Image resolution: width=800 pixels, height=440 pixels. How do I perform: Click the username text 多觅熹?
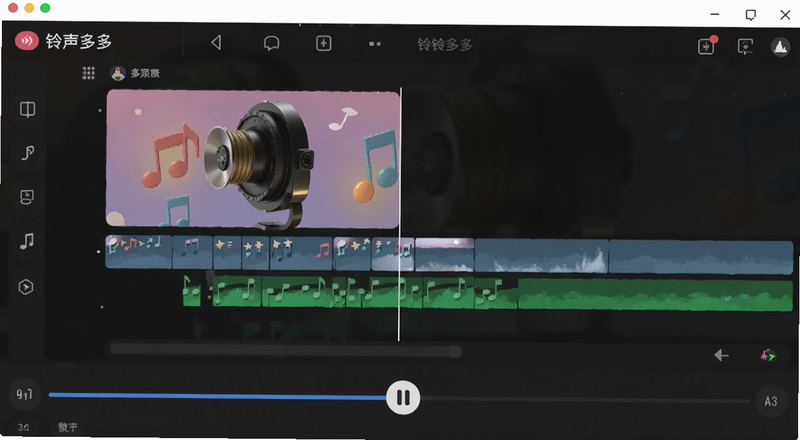[x=145, y=74]
